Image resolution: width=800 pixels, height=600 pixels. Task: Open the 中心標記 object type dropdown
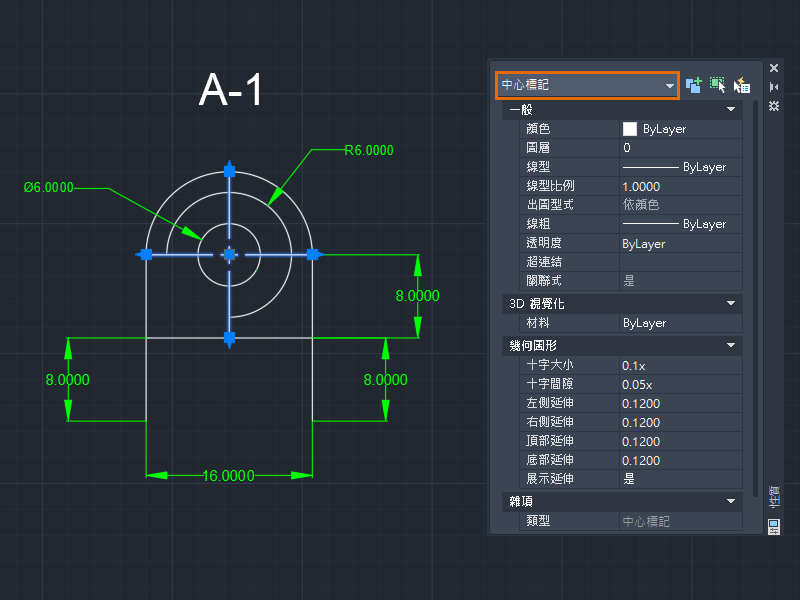pyautogui.click(x=587, y=85)
